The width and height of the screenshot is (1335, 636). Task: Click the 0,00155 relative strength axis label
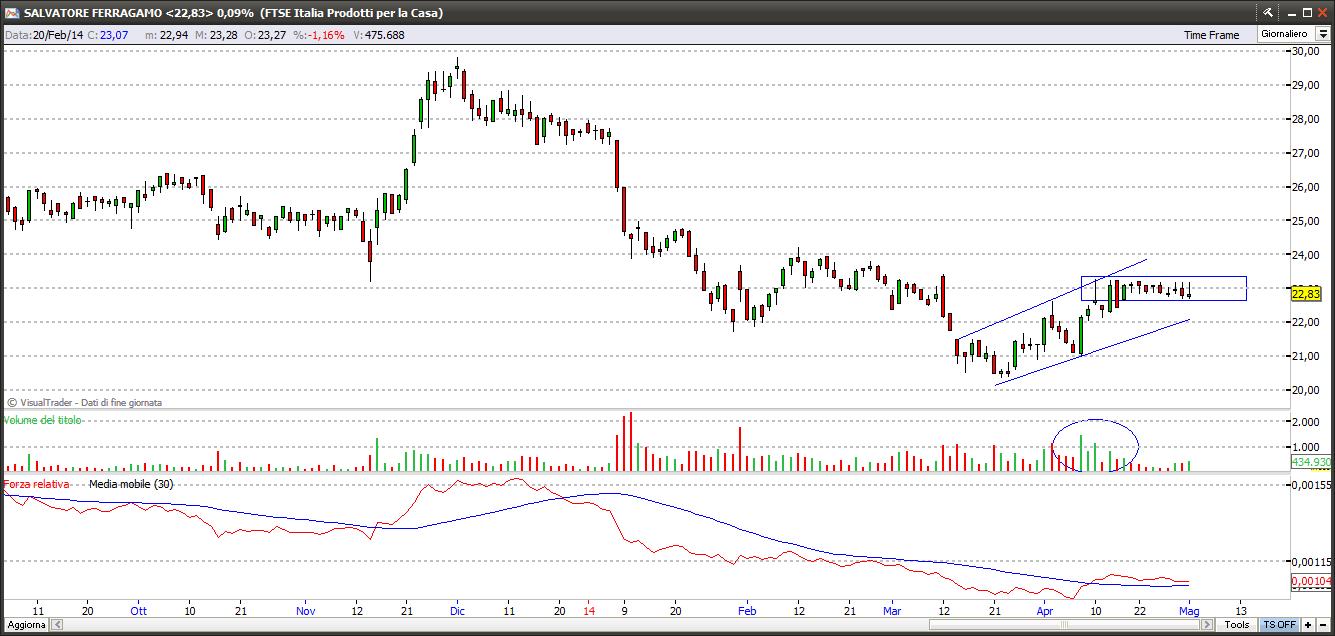pyautogui.click(x=1309, y=485)
